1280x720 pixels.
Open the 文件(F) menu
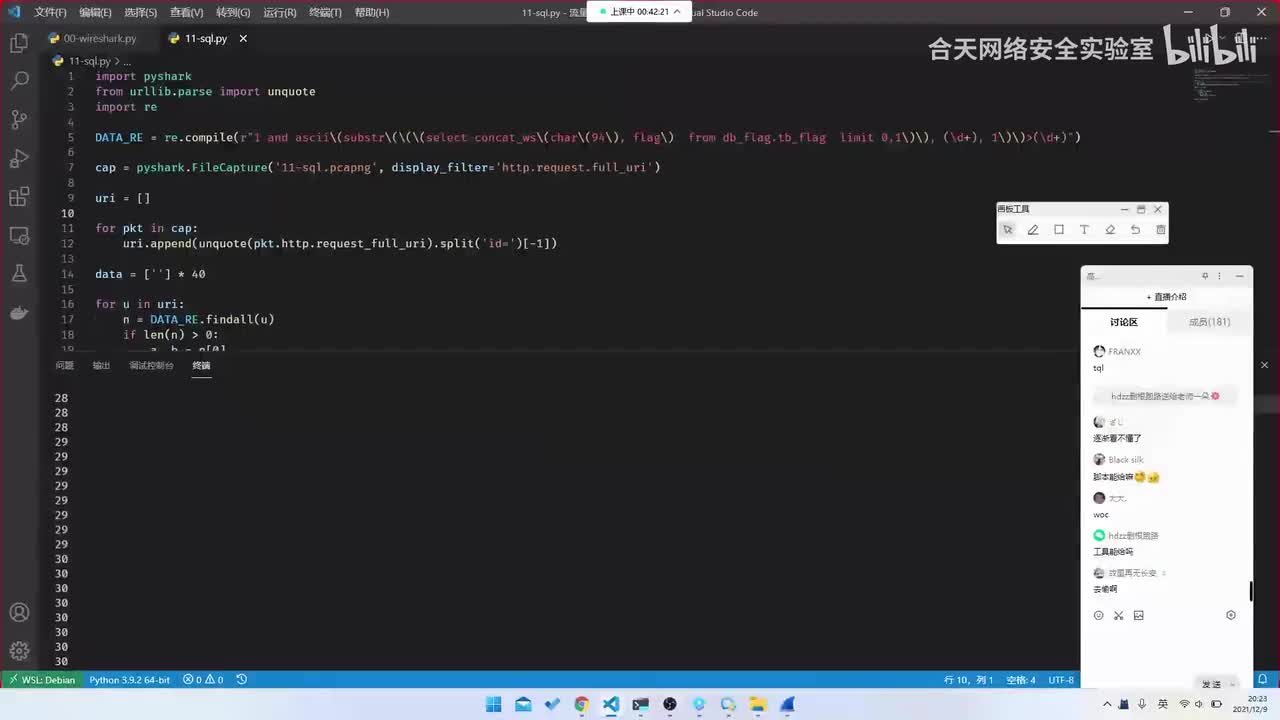(50, 13)
